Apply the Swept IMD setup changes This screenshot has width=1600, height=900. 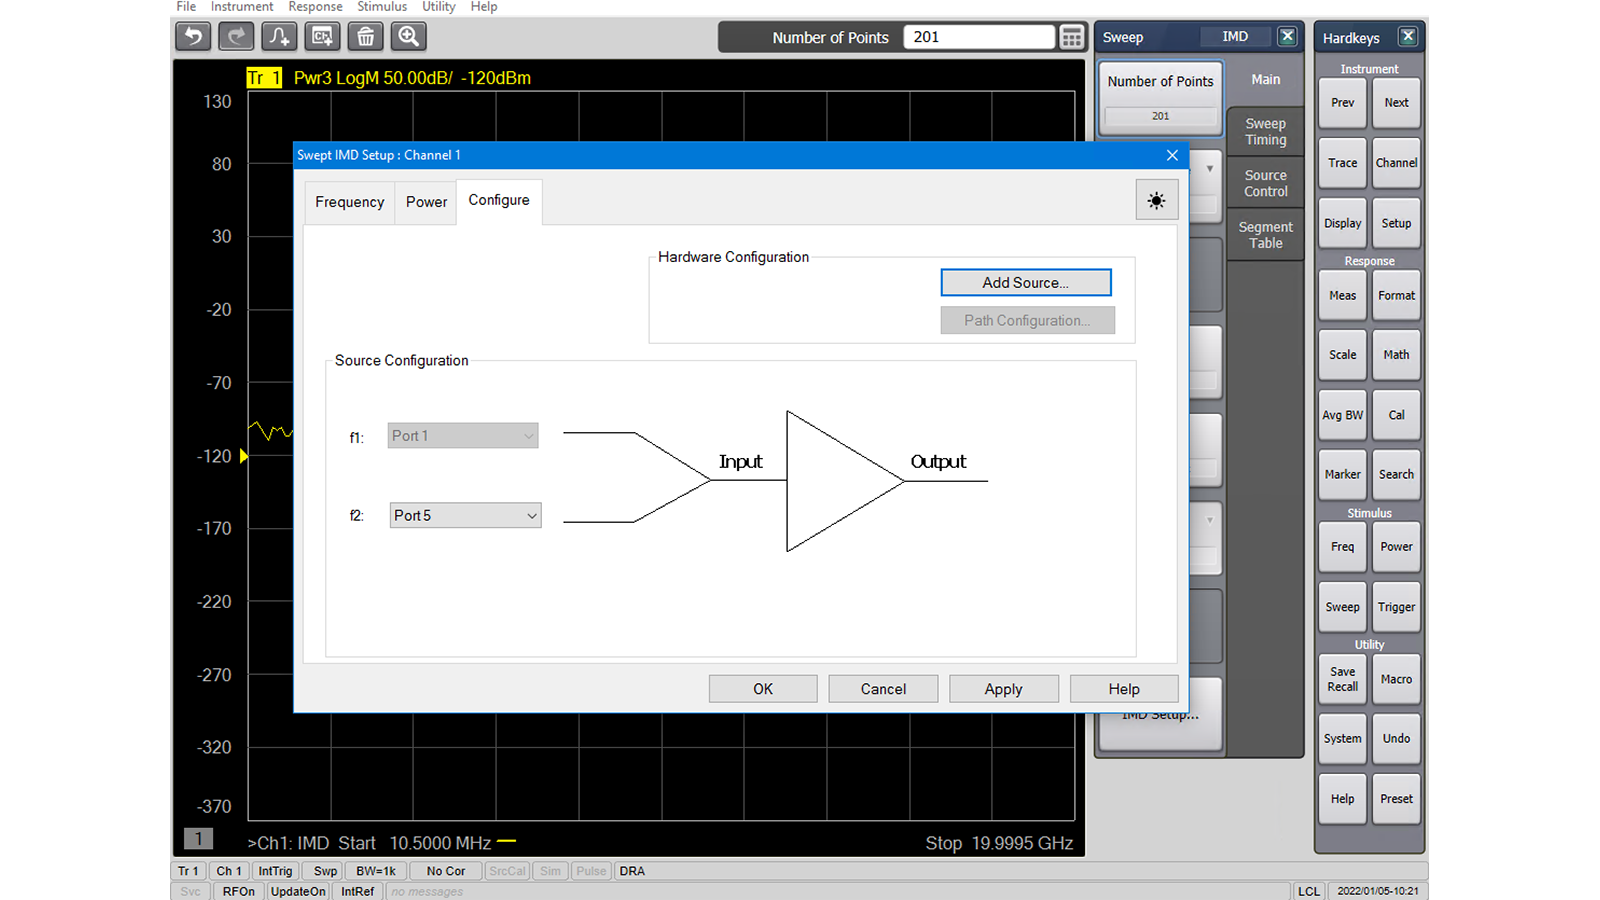(x=1004, y=688)
